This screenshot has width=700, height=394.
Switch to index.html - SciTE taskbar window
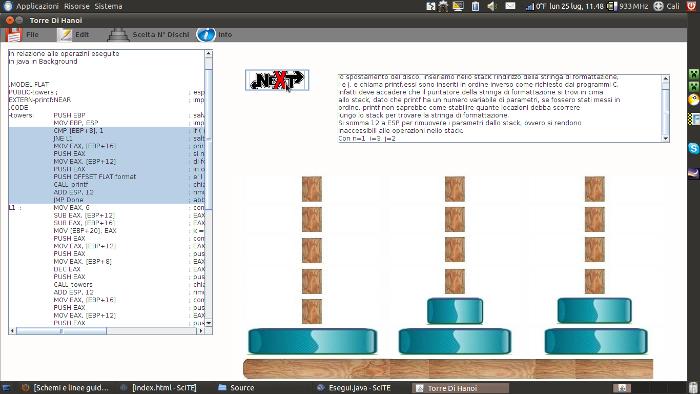coord(159,388)
